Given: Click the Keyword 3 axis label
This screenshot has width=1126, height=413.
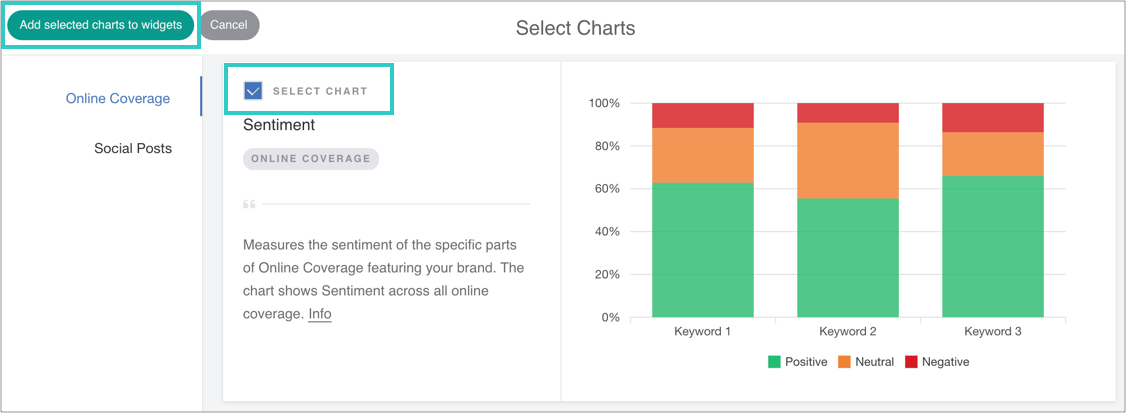Looking at the screenshot, I should click(992, 331).
